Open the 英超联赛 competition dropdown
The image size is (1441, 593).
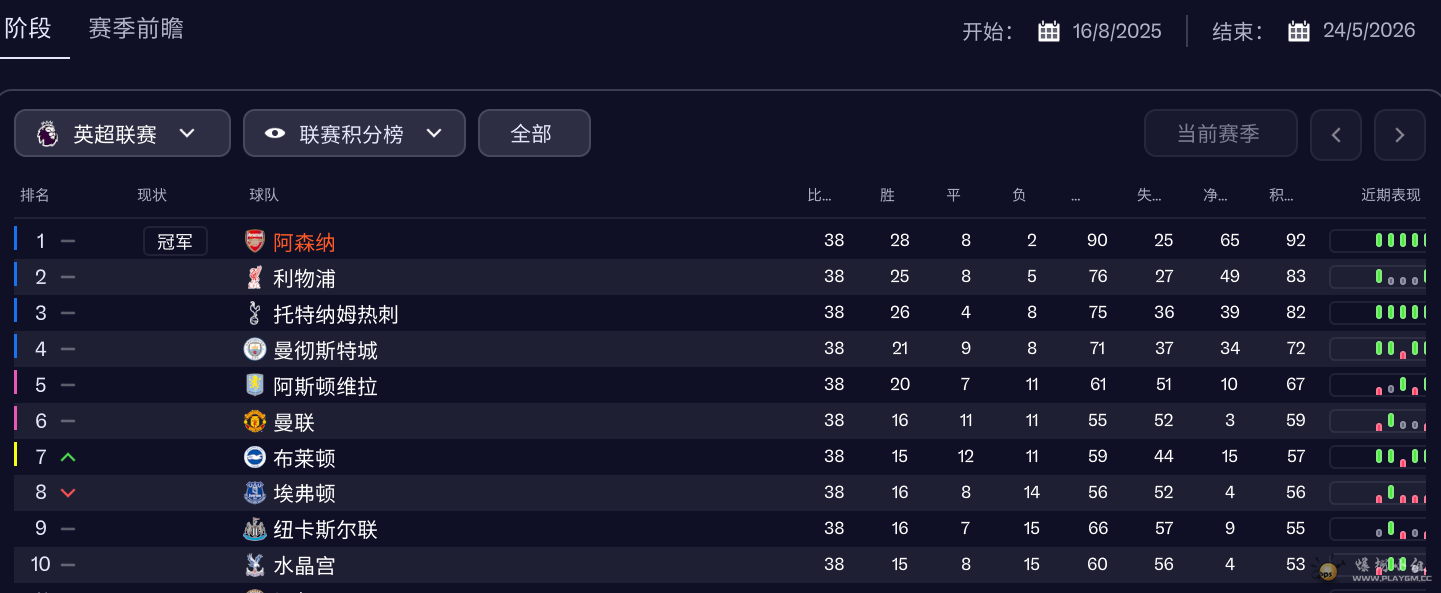(x=122, y=133)
